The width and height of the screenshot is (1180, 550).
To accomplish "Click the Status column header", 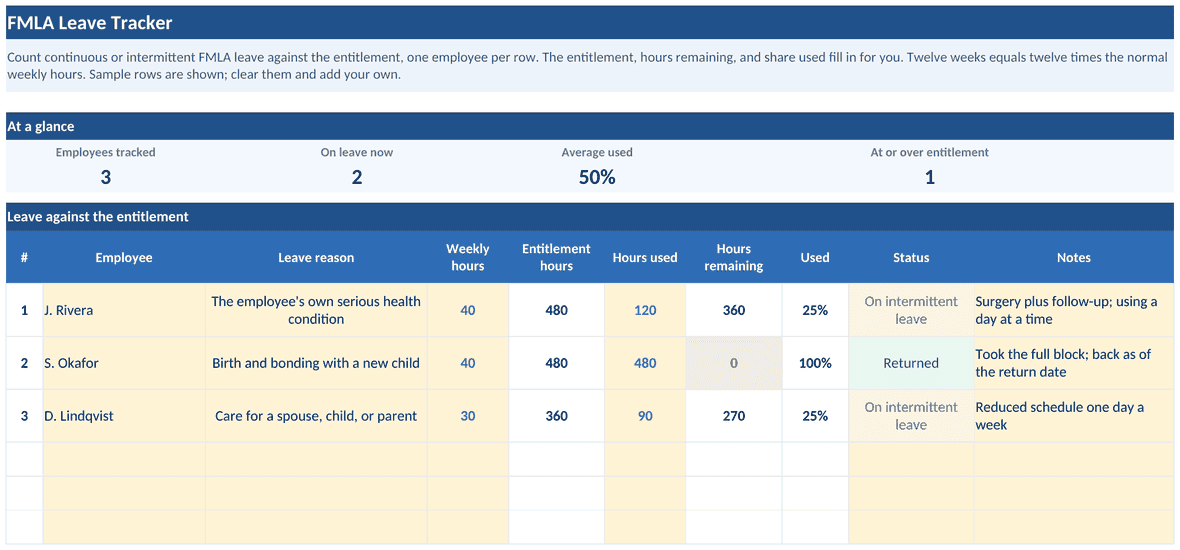I will [911, 257].
